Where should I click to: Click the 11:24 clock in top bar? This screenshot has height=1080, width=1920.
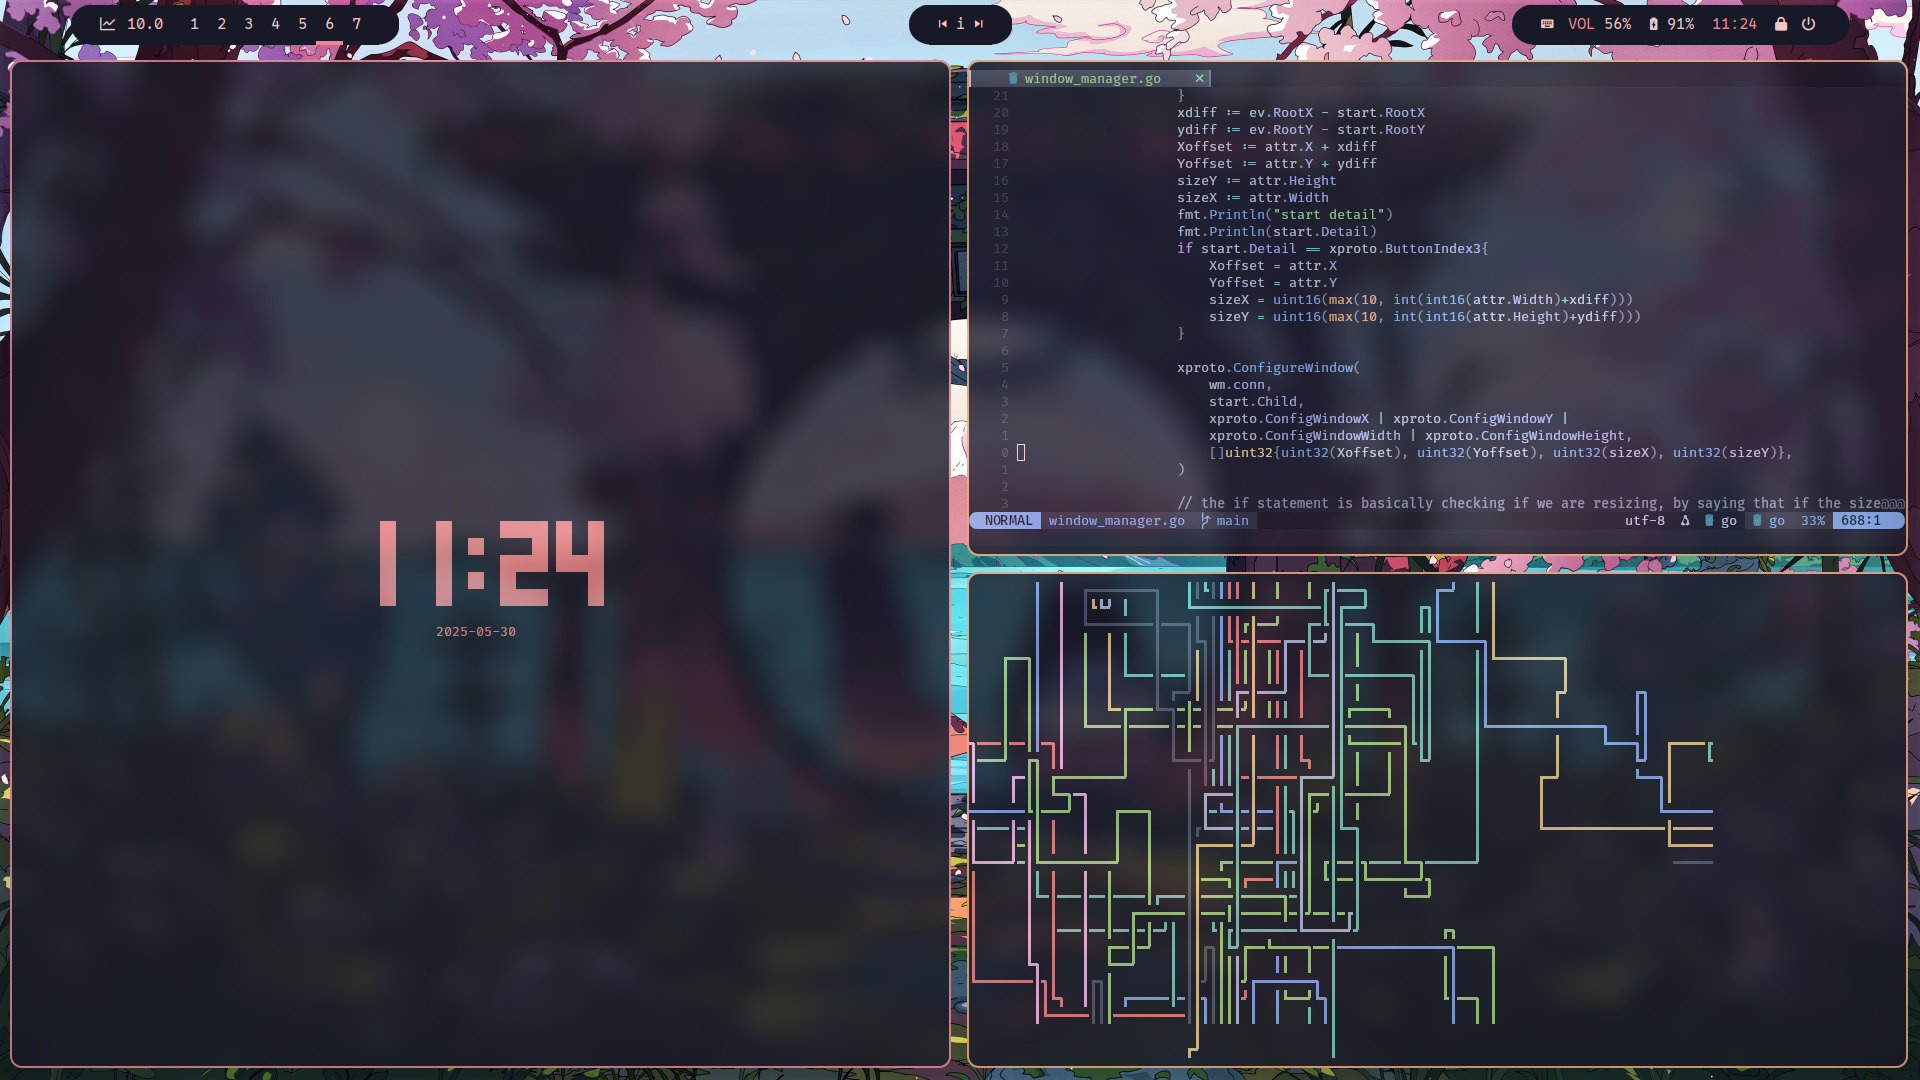(1734, 24)
